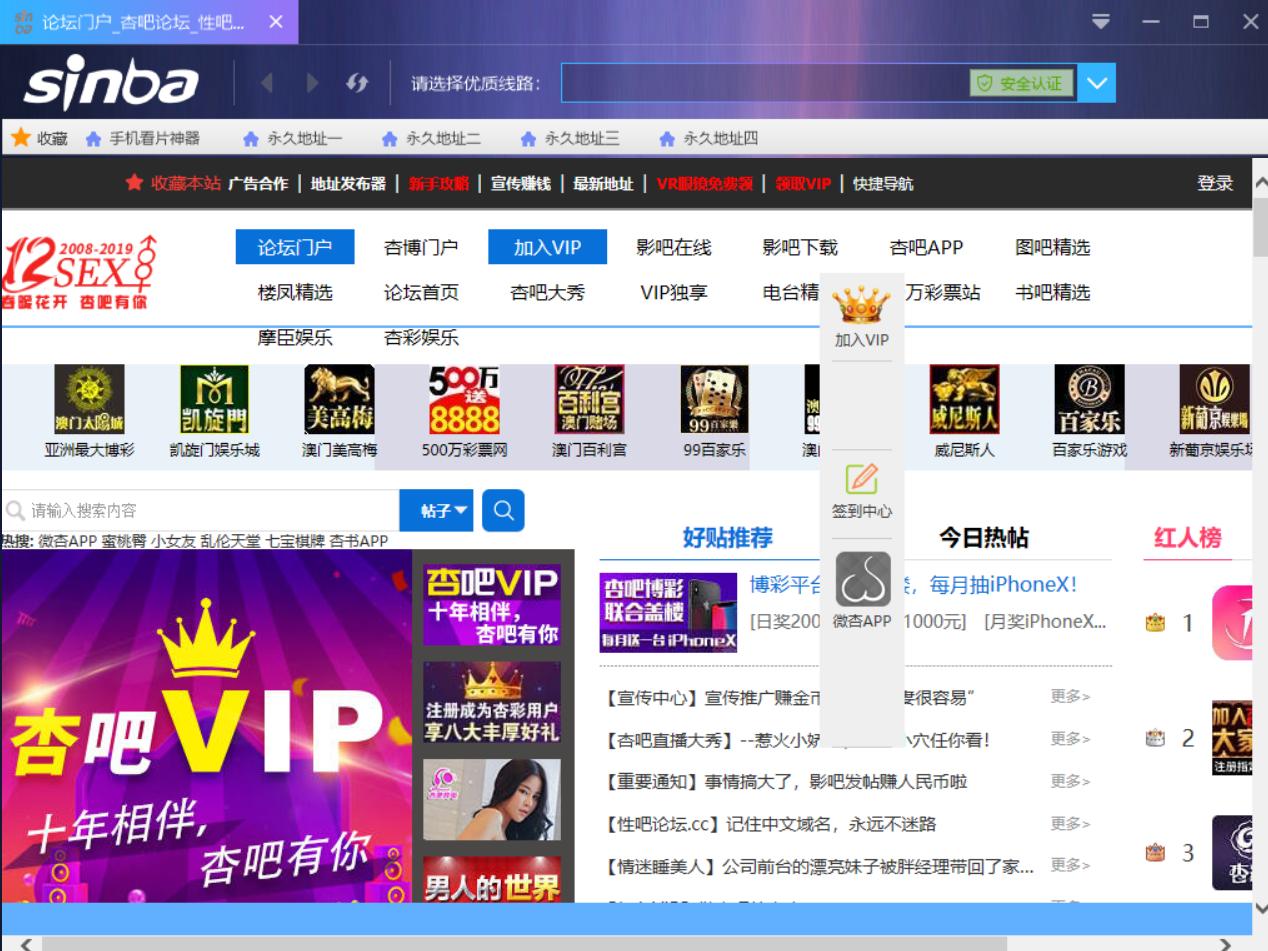Click the browser forward arrow
This screenshot has height=951, width=1268.
point(312,83)
